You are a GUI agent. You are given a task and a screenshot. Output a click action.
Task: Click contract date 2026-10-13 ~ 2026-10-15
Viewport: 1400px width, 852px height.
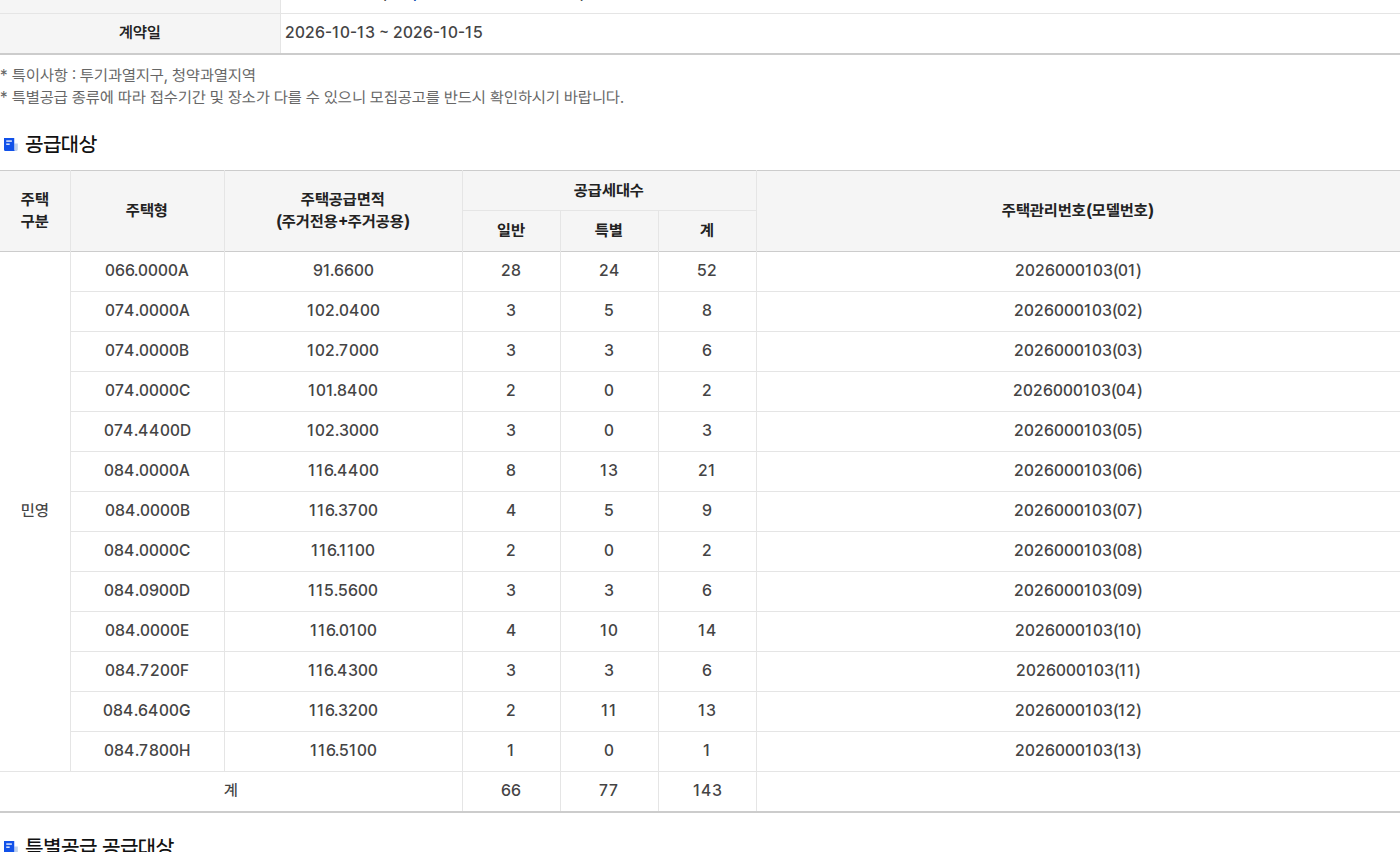pyautogui.click(x=384, y=33)
